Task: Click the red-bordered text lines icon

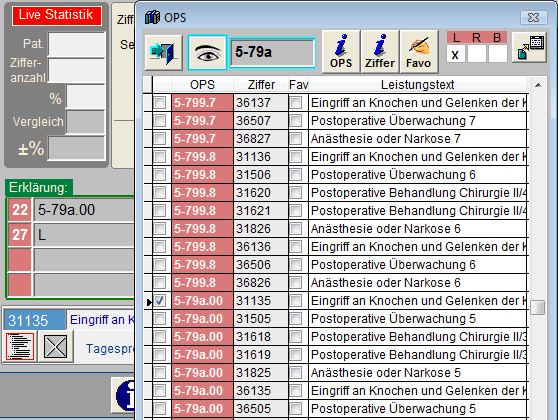Action: click(20, 346)
